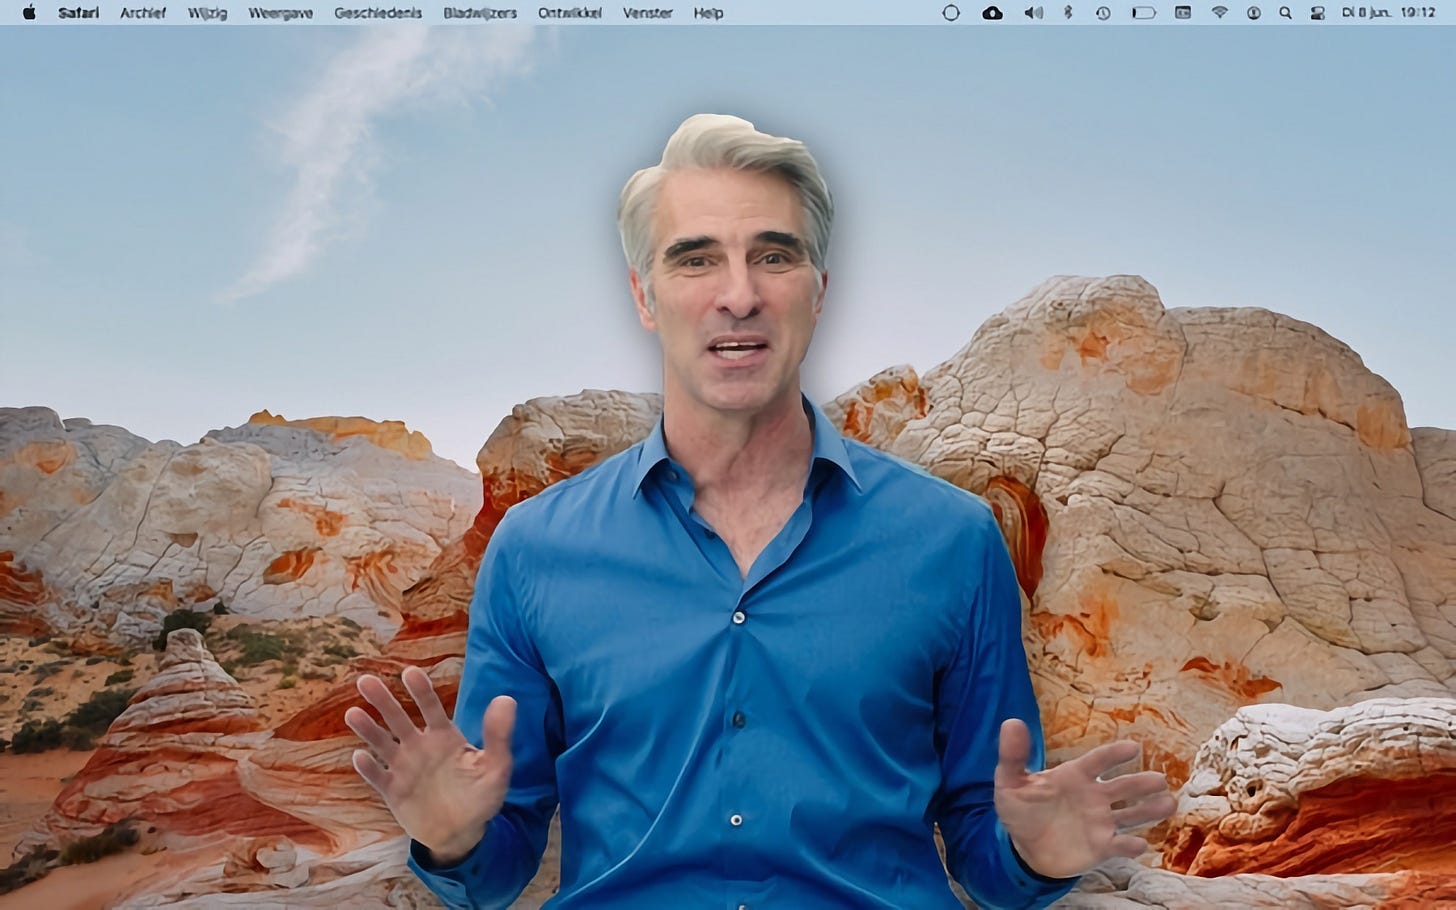
Task: Open the Geschiedenis menu
Action: 378,13
